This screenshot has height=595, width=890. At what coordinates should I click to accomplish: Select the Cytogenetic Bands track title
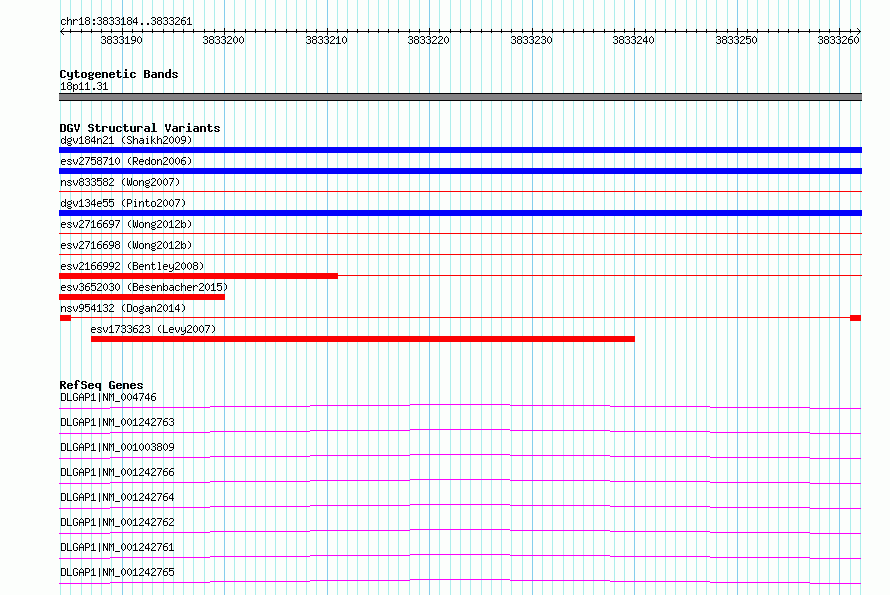click(x=119, y=74)
